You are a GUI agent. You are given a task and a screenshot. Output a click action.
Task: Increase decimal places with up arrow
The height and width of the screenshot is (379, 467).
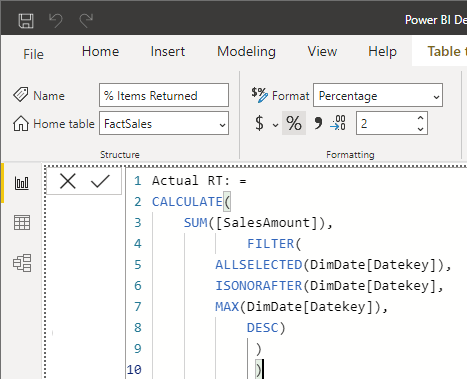420,118
